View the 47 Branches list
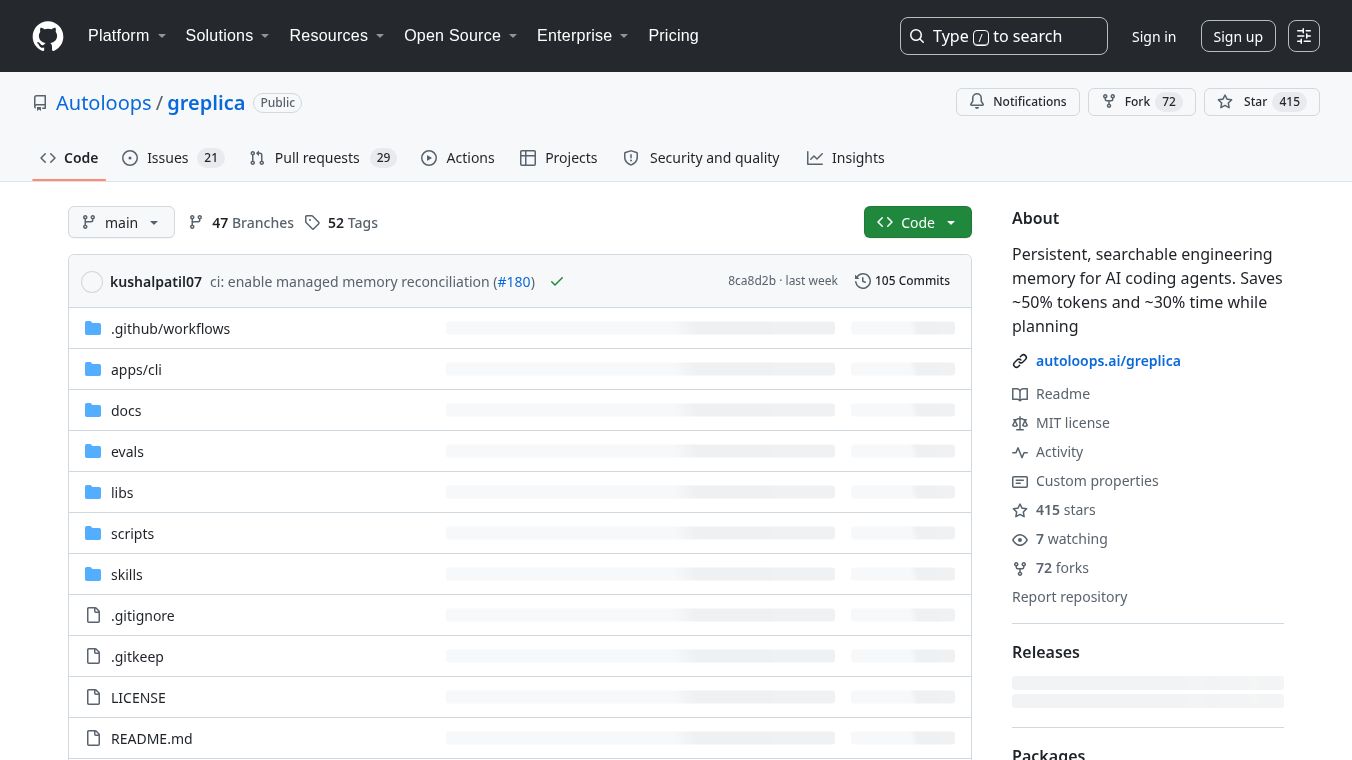1352x760 pixels. (241, 223)
